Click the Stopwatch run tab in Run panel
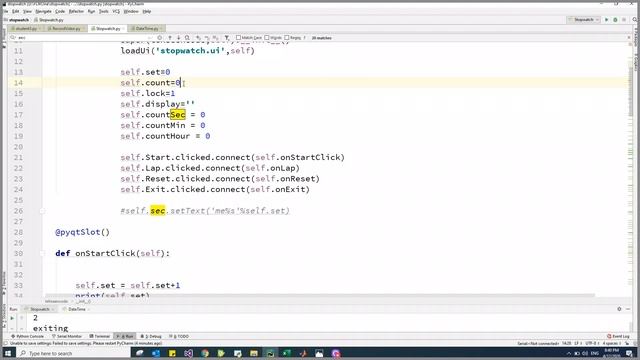This screenshot has height=360, width=640. 40,309
